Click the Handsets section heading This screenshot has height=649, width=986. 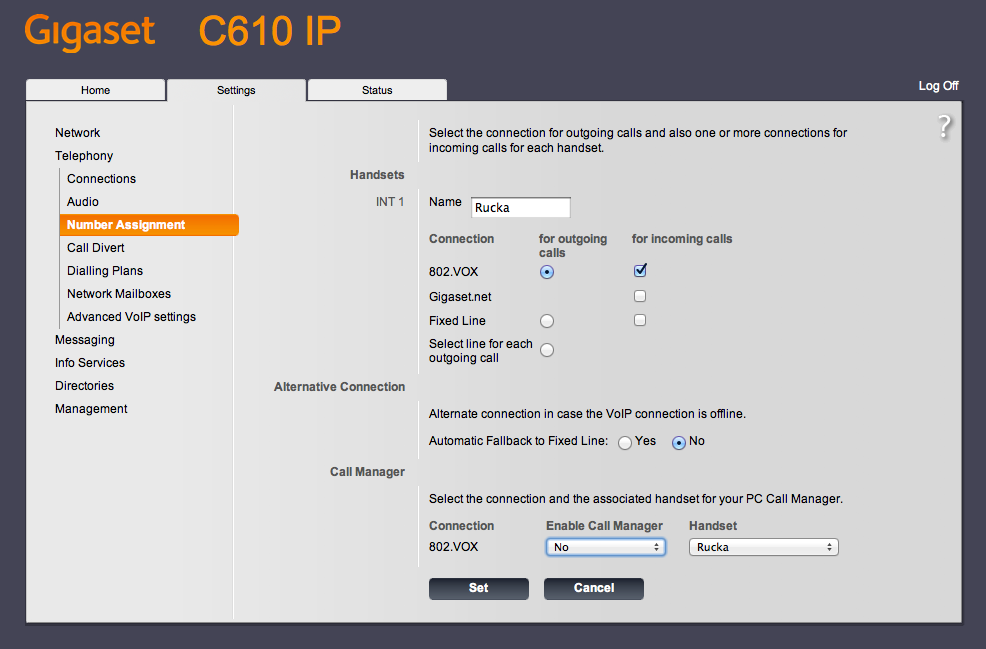(x=377, y=175)
